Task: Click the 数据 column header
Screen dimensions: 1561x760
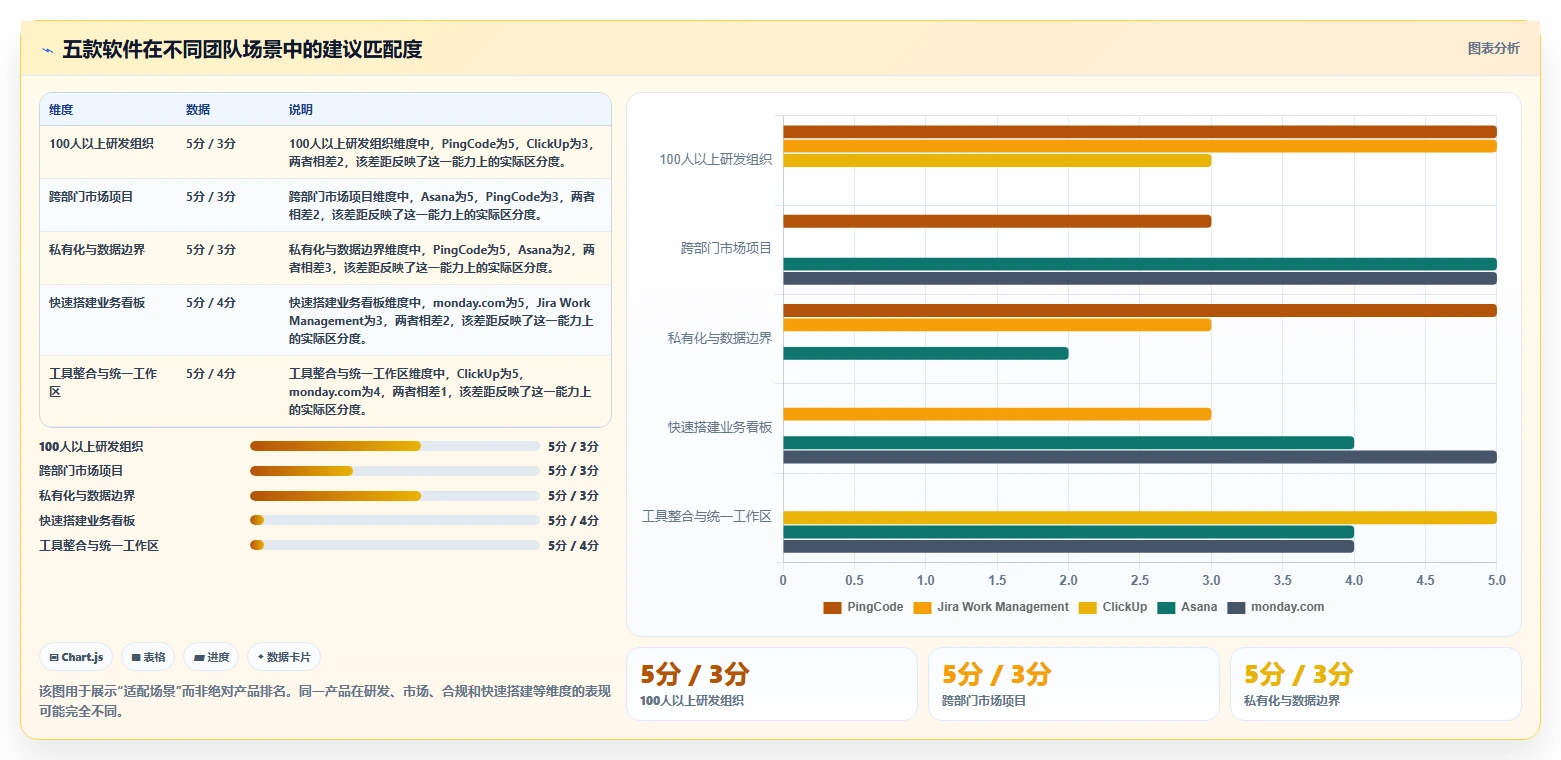Action: click(x=198, y=110)
